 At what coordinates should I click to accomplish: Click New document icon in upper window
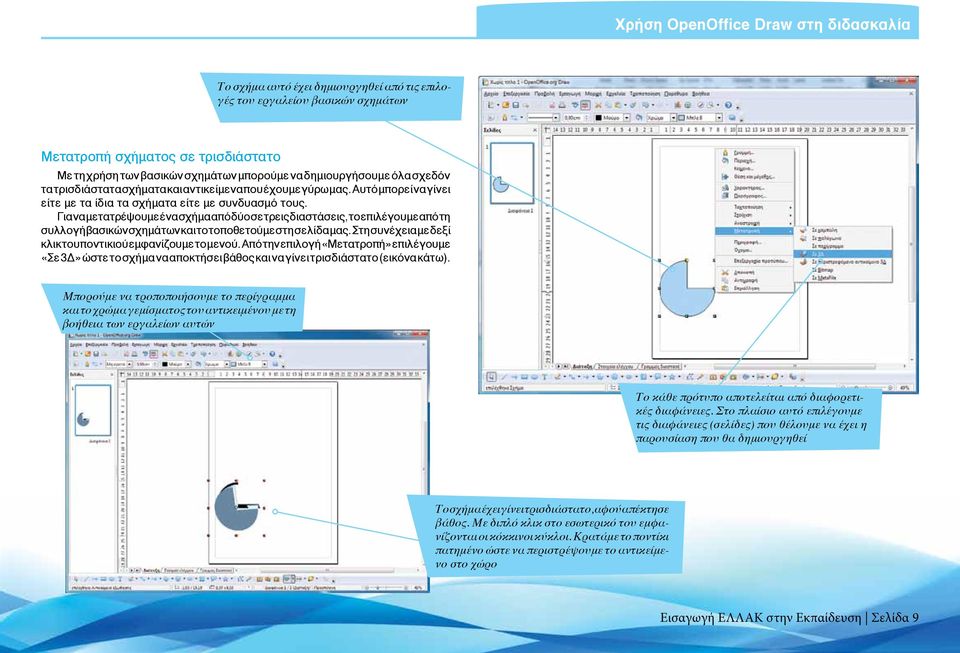[490, 105]
